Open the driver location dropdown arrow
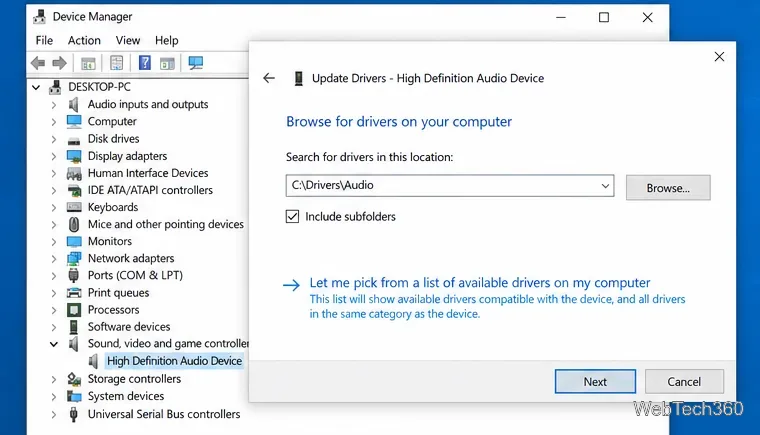This screenshot has height=435, width=760. 605,186
